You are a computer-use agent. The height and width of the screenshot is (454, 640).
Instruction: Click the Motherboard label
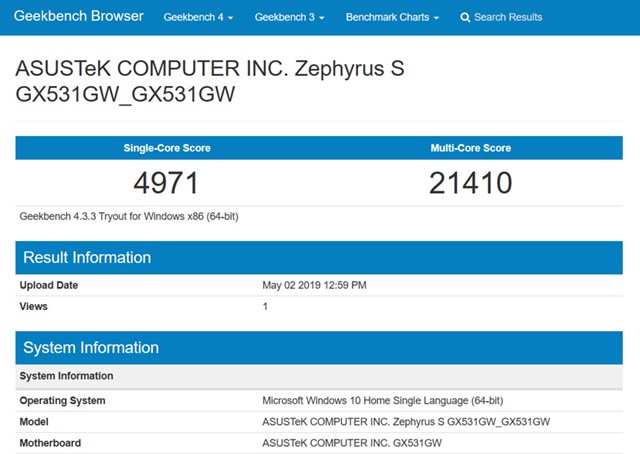(x=50, y=443)
